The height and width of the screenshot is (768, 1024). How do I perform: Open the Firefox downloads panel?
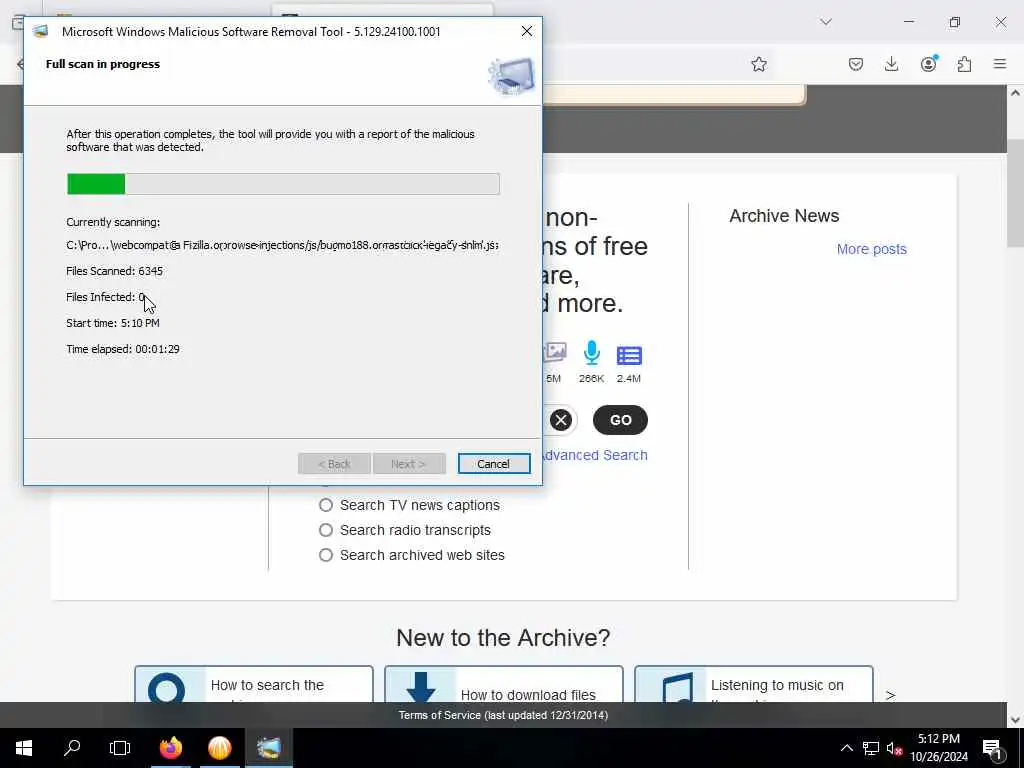pos(891,64)
